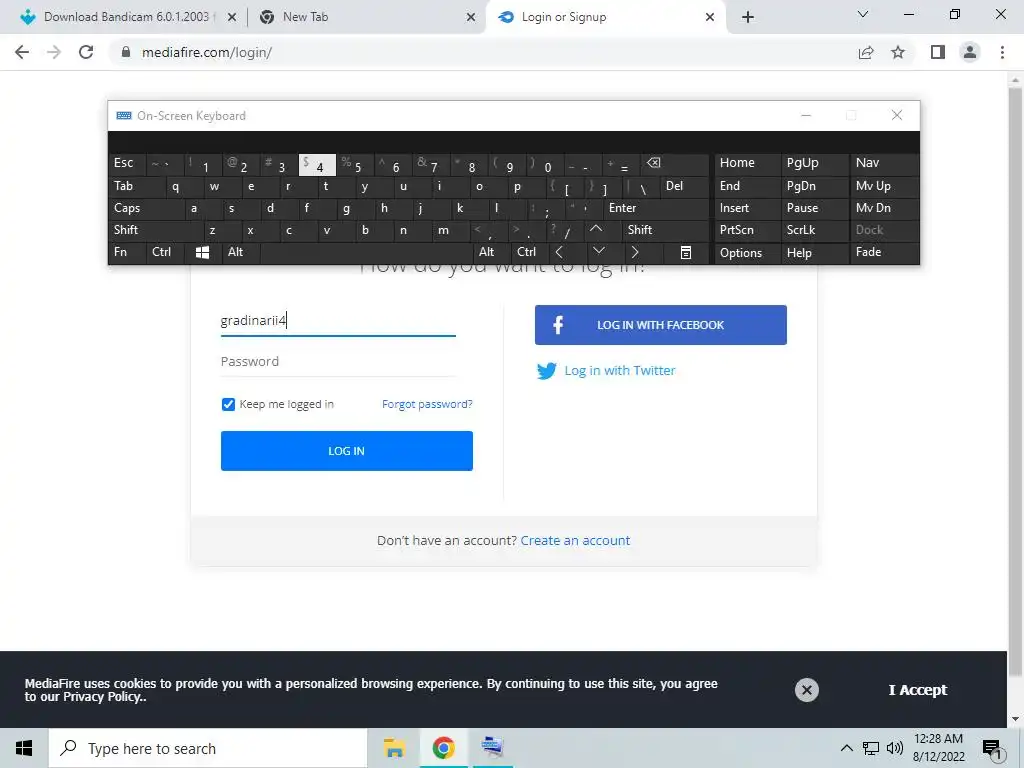This screenshot has width=1024, height=768.
Task: Click the Tab key on On-Screen Keyboard
Action: [135, 186]
